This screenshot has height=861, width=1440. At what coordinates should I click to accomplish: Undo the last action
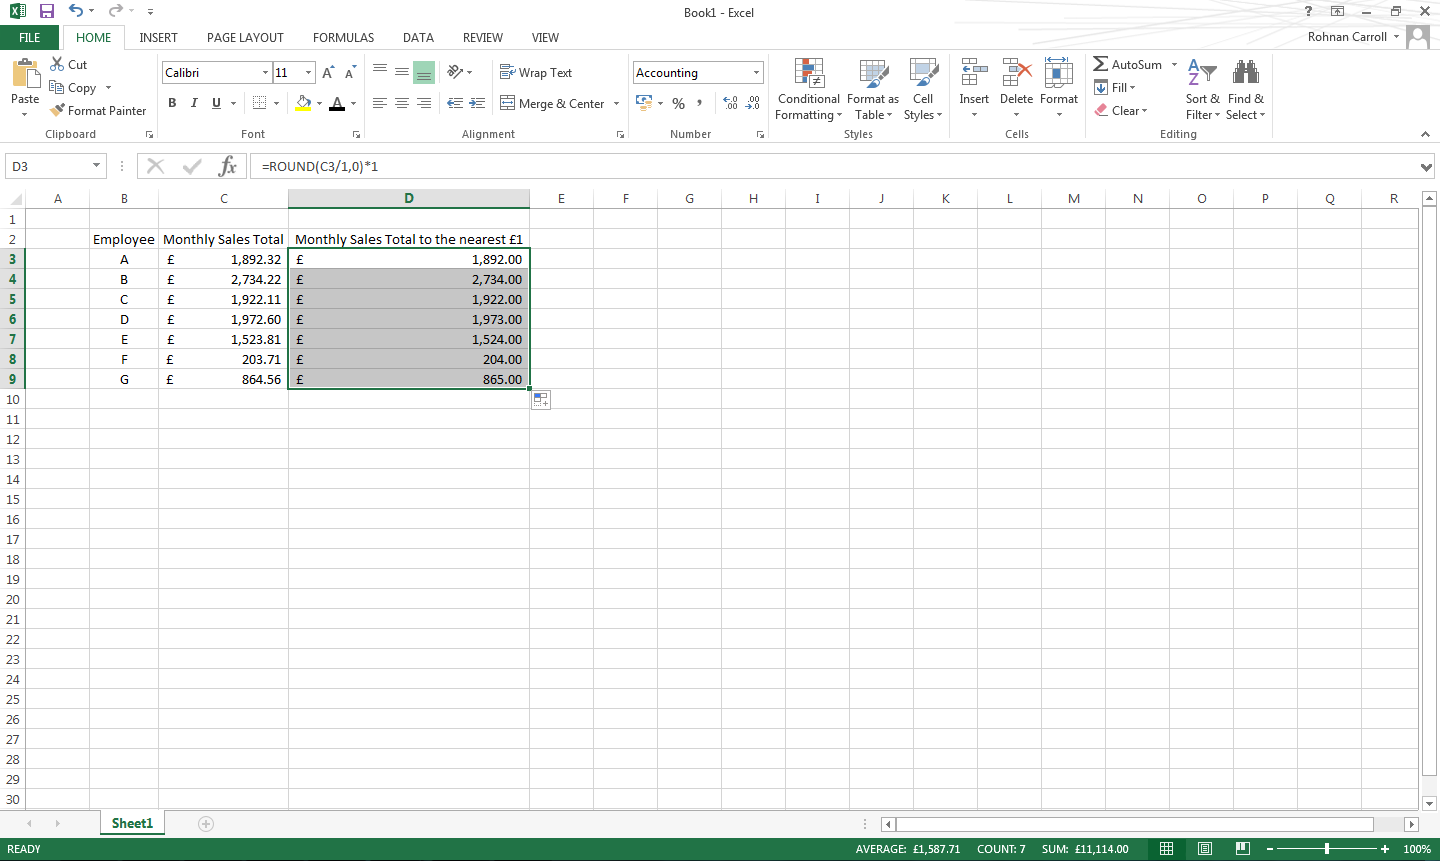click(x=76, y=11)
